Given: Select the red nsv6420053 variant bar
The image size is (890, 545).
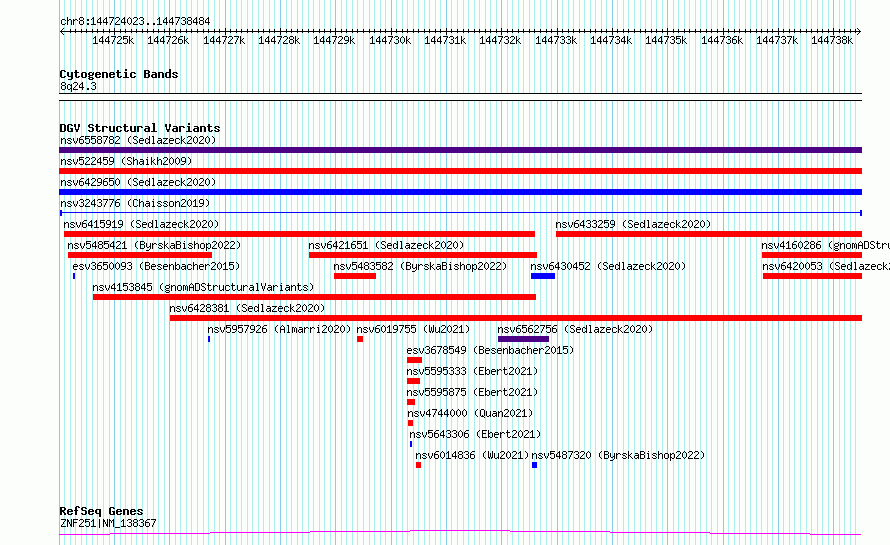Looking at the screenshot, I should click(x=812, y=276).
